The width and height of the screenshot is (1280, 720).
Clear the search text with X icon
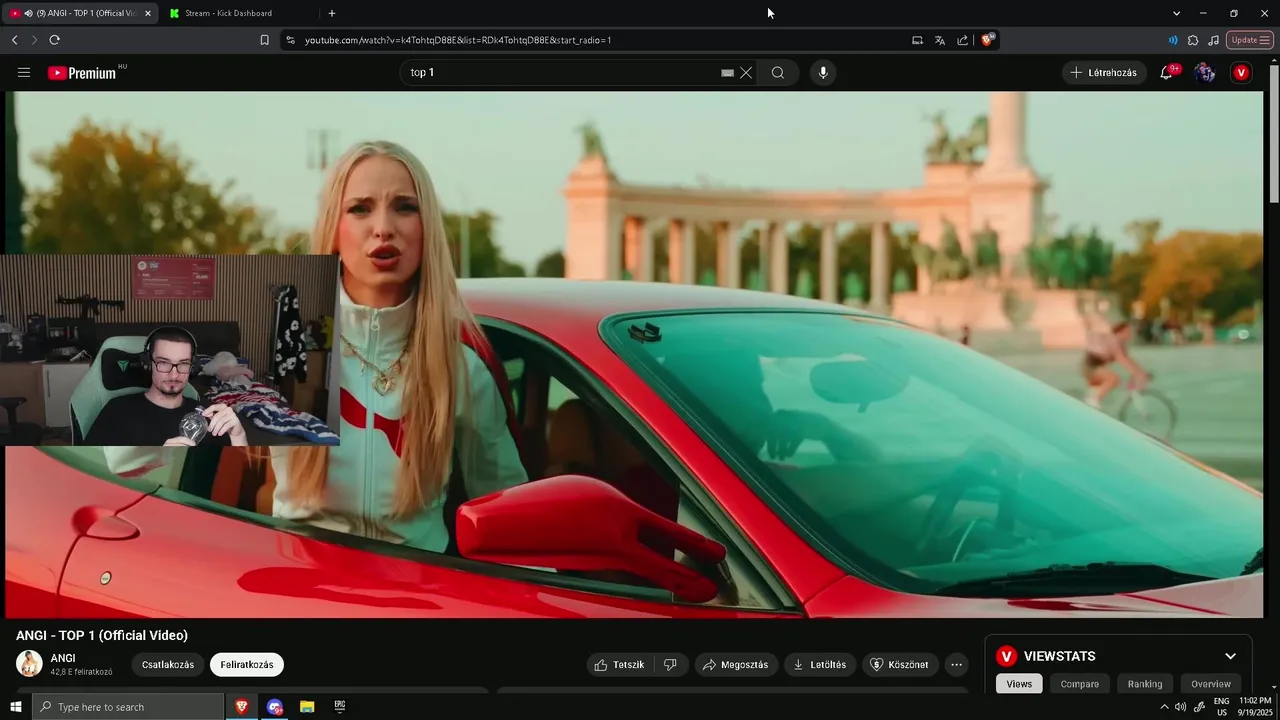[x=746, y=72]
